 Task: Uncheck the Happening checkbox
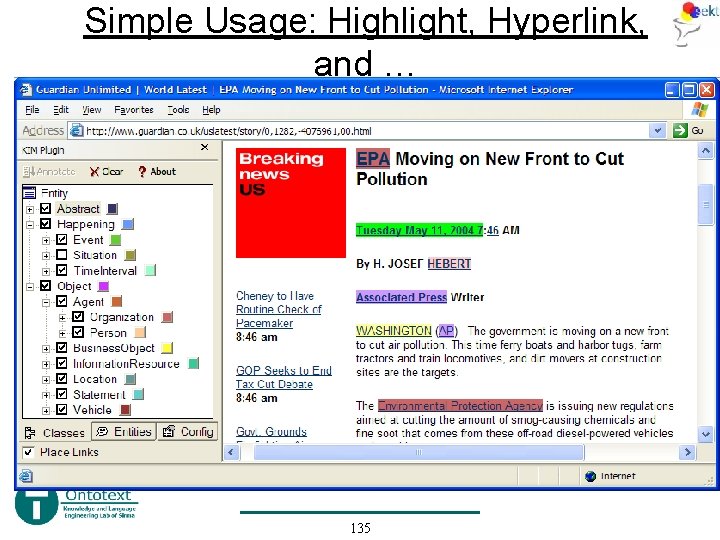[x=45, y=224]
